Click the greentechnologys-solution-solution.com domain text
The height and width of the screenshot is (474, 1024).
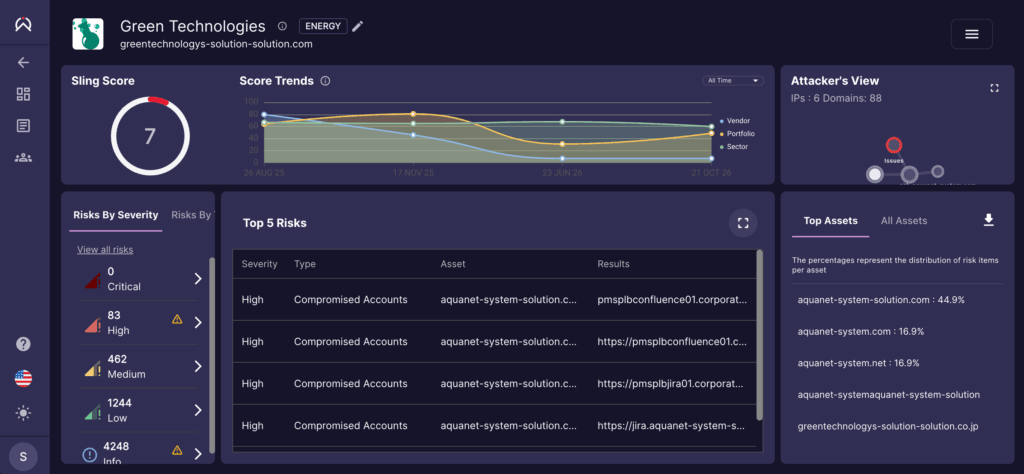click(216, 44)
